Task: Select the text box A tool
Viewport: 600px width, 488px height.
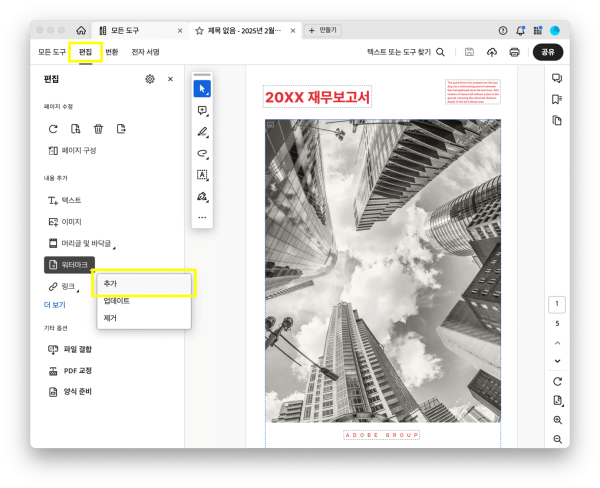Action: [x=202, y=175]
